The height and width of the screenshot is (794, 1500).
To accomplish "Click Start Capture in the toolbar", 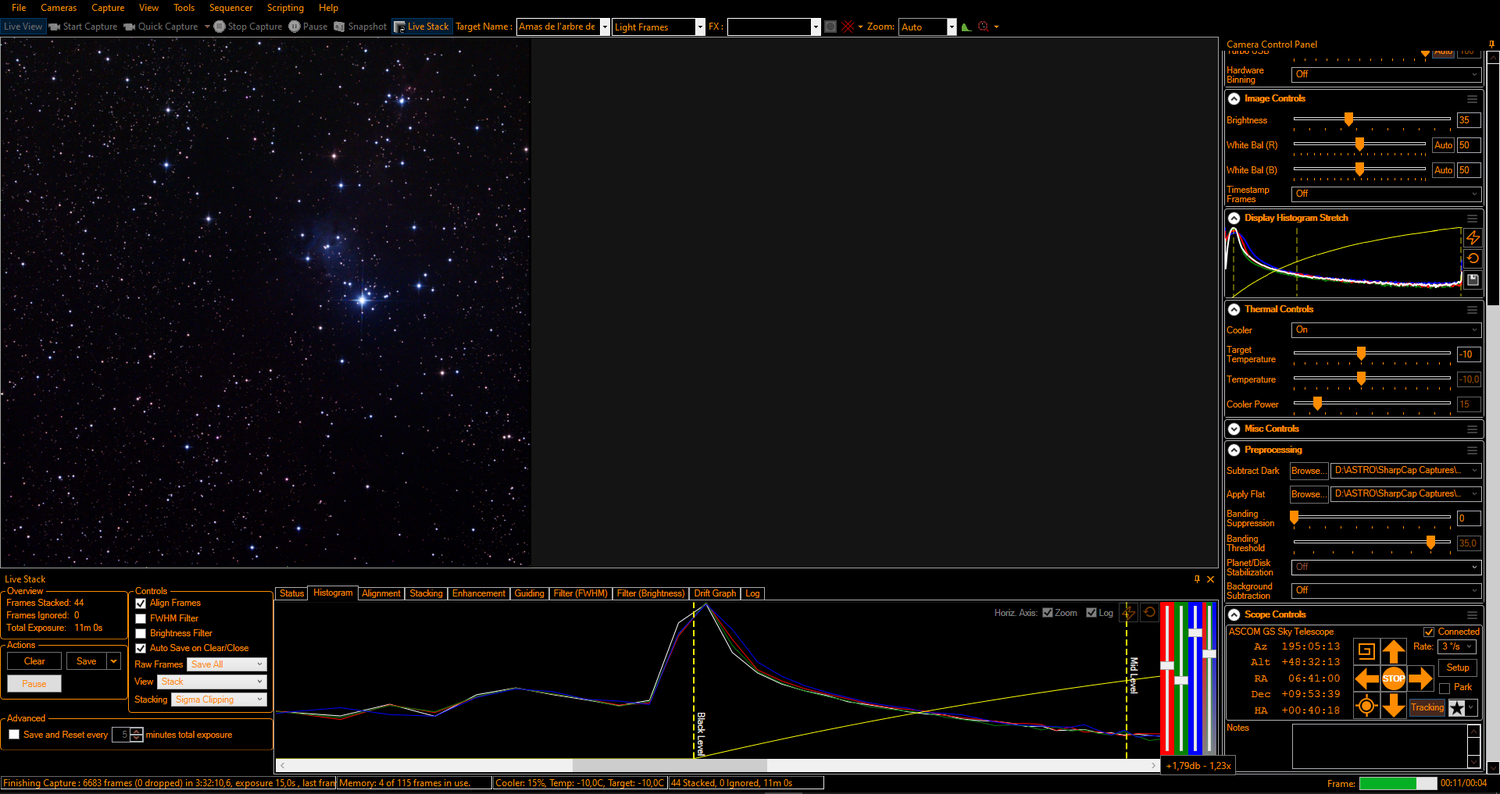I will (x=83, y=27).
